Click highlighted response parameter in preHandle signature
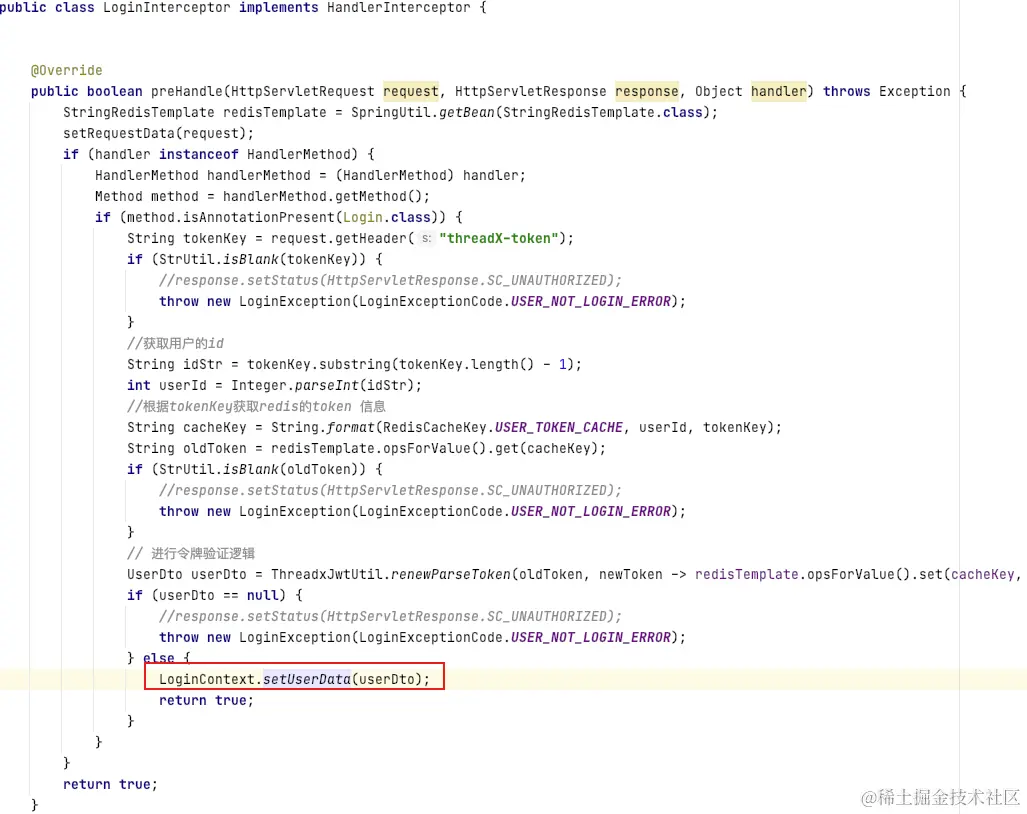The image size is (1027, 814). click(646, 91)
